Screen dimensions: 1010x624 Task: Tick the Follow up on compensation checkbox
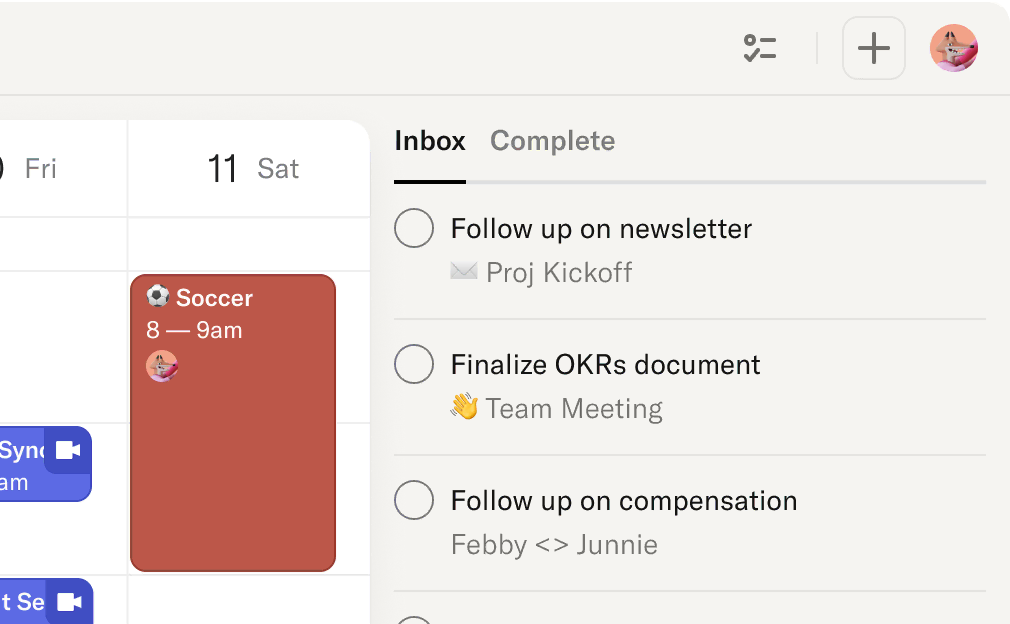point(414,500)
